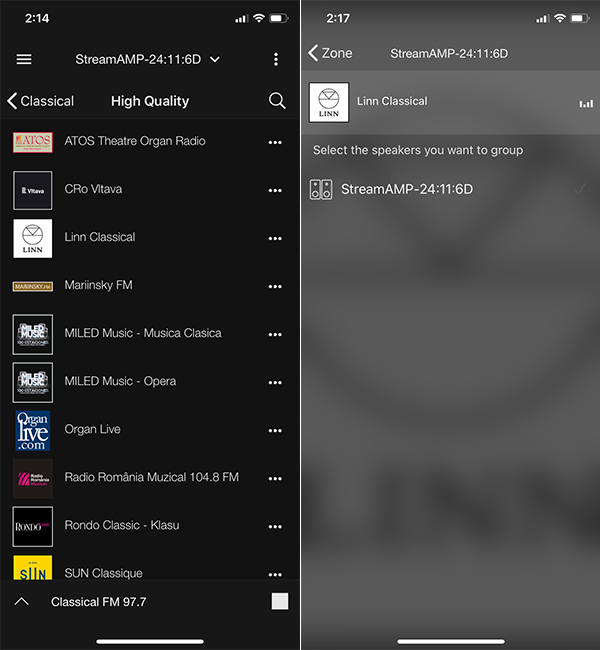Open the hamburger menu
Image resolution: width=600 pixels, height=650 pixels.
24,59
